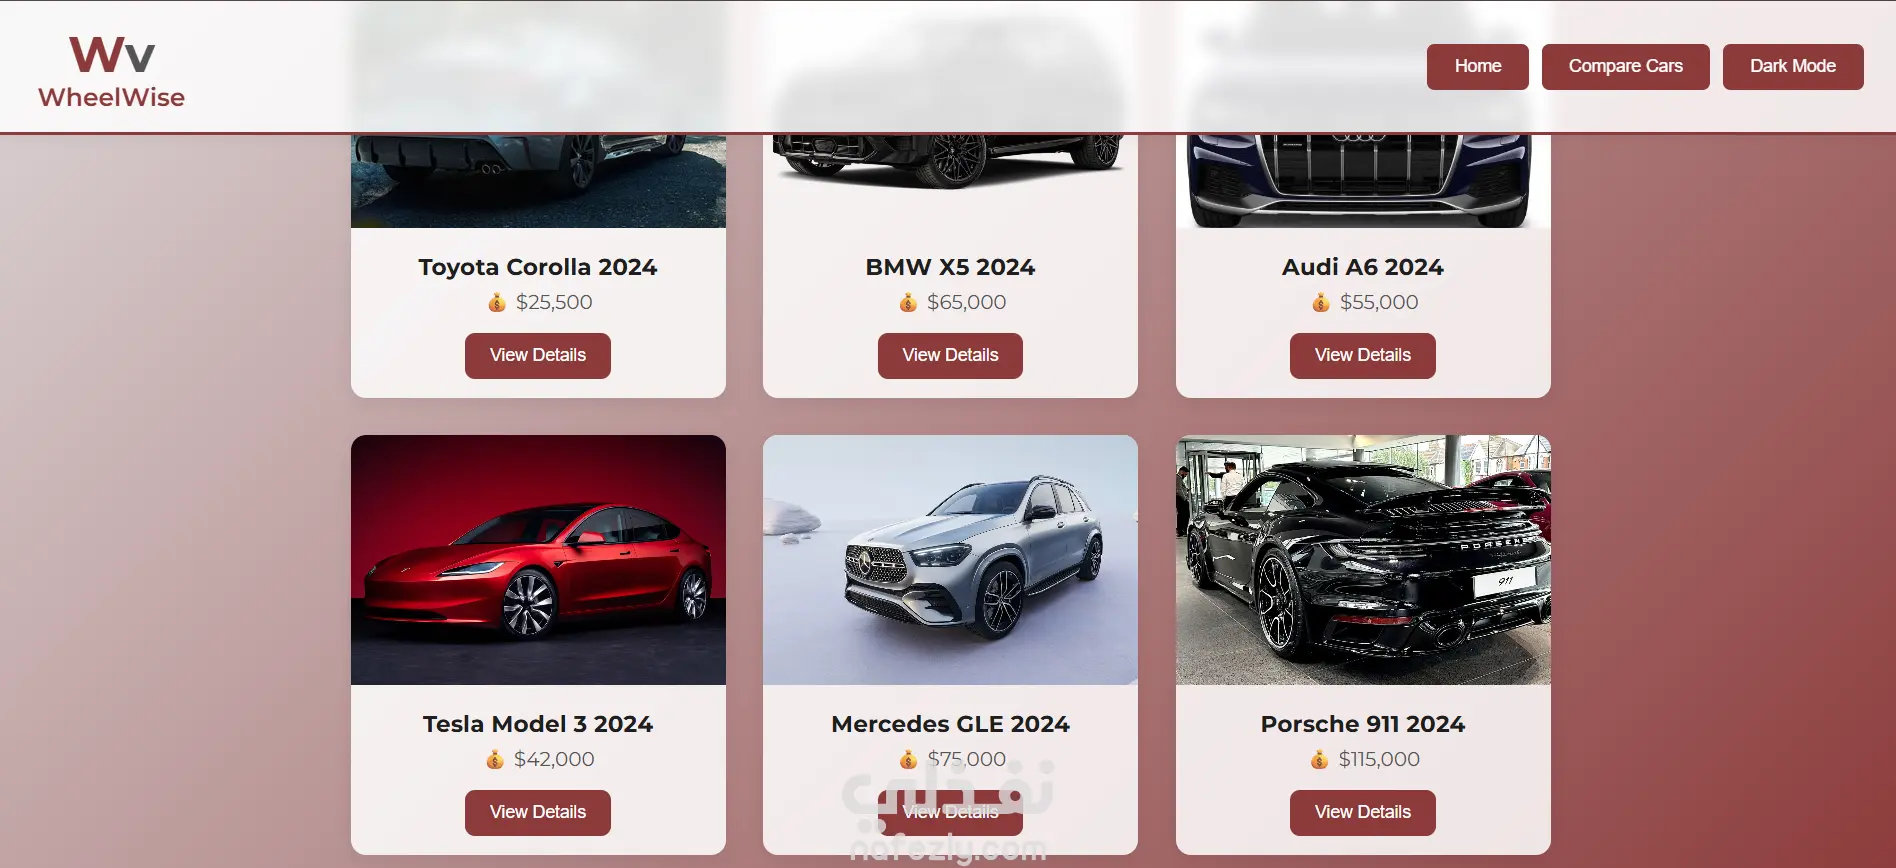Screen dimensions: 1896x868
Task: View details for Toyota Corolla 2024
Action: click(538, 356)
